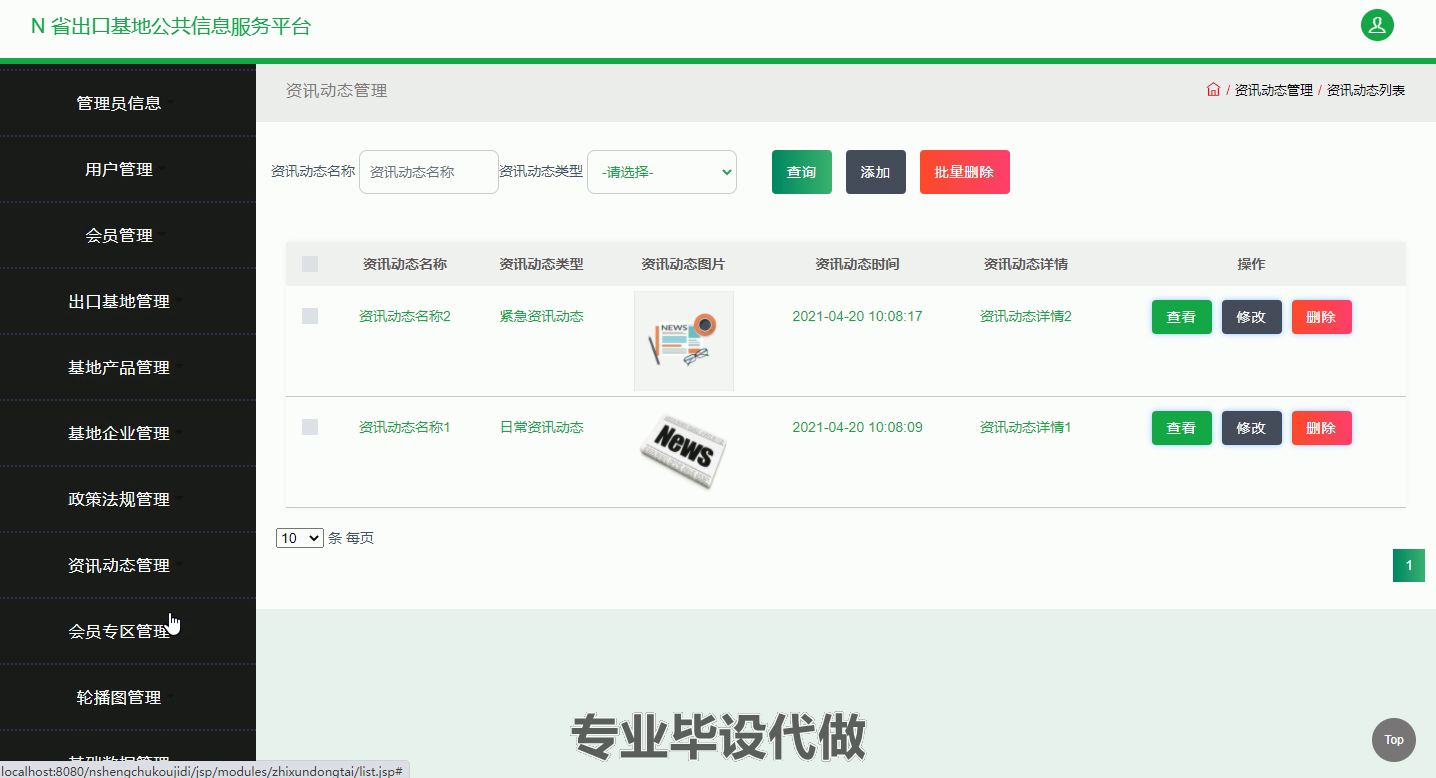Click 资讯动态列表 breadcrumb link
This screenshot has height=778, width=1436.
(x=1366, y=90)
